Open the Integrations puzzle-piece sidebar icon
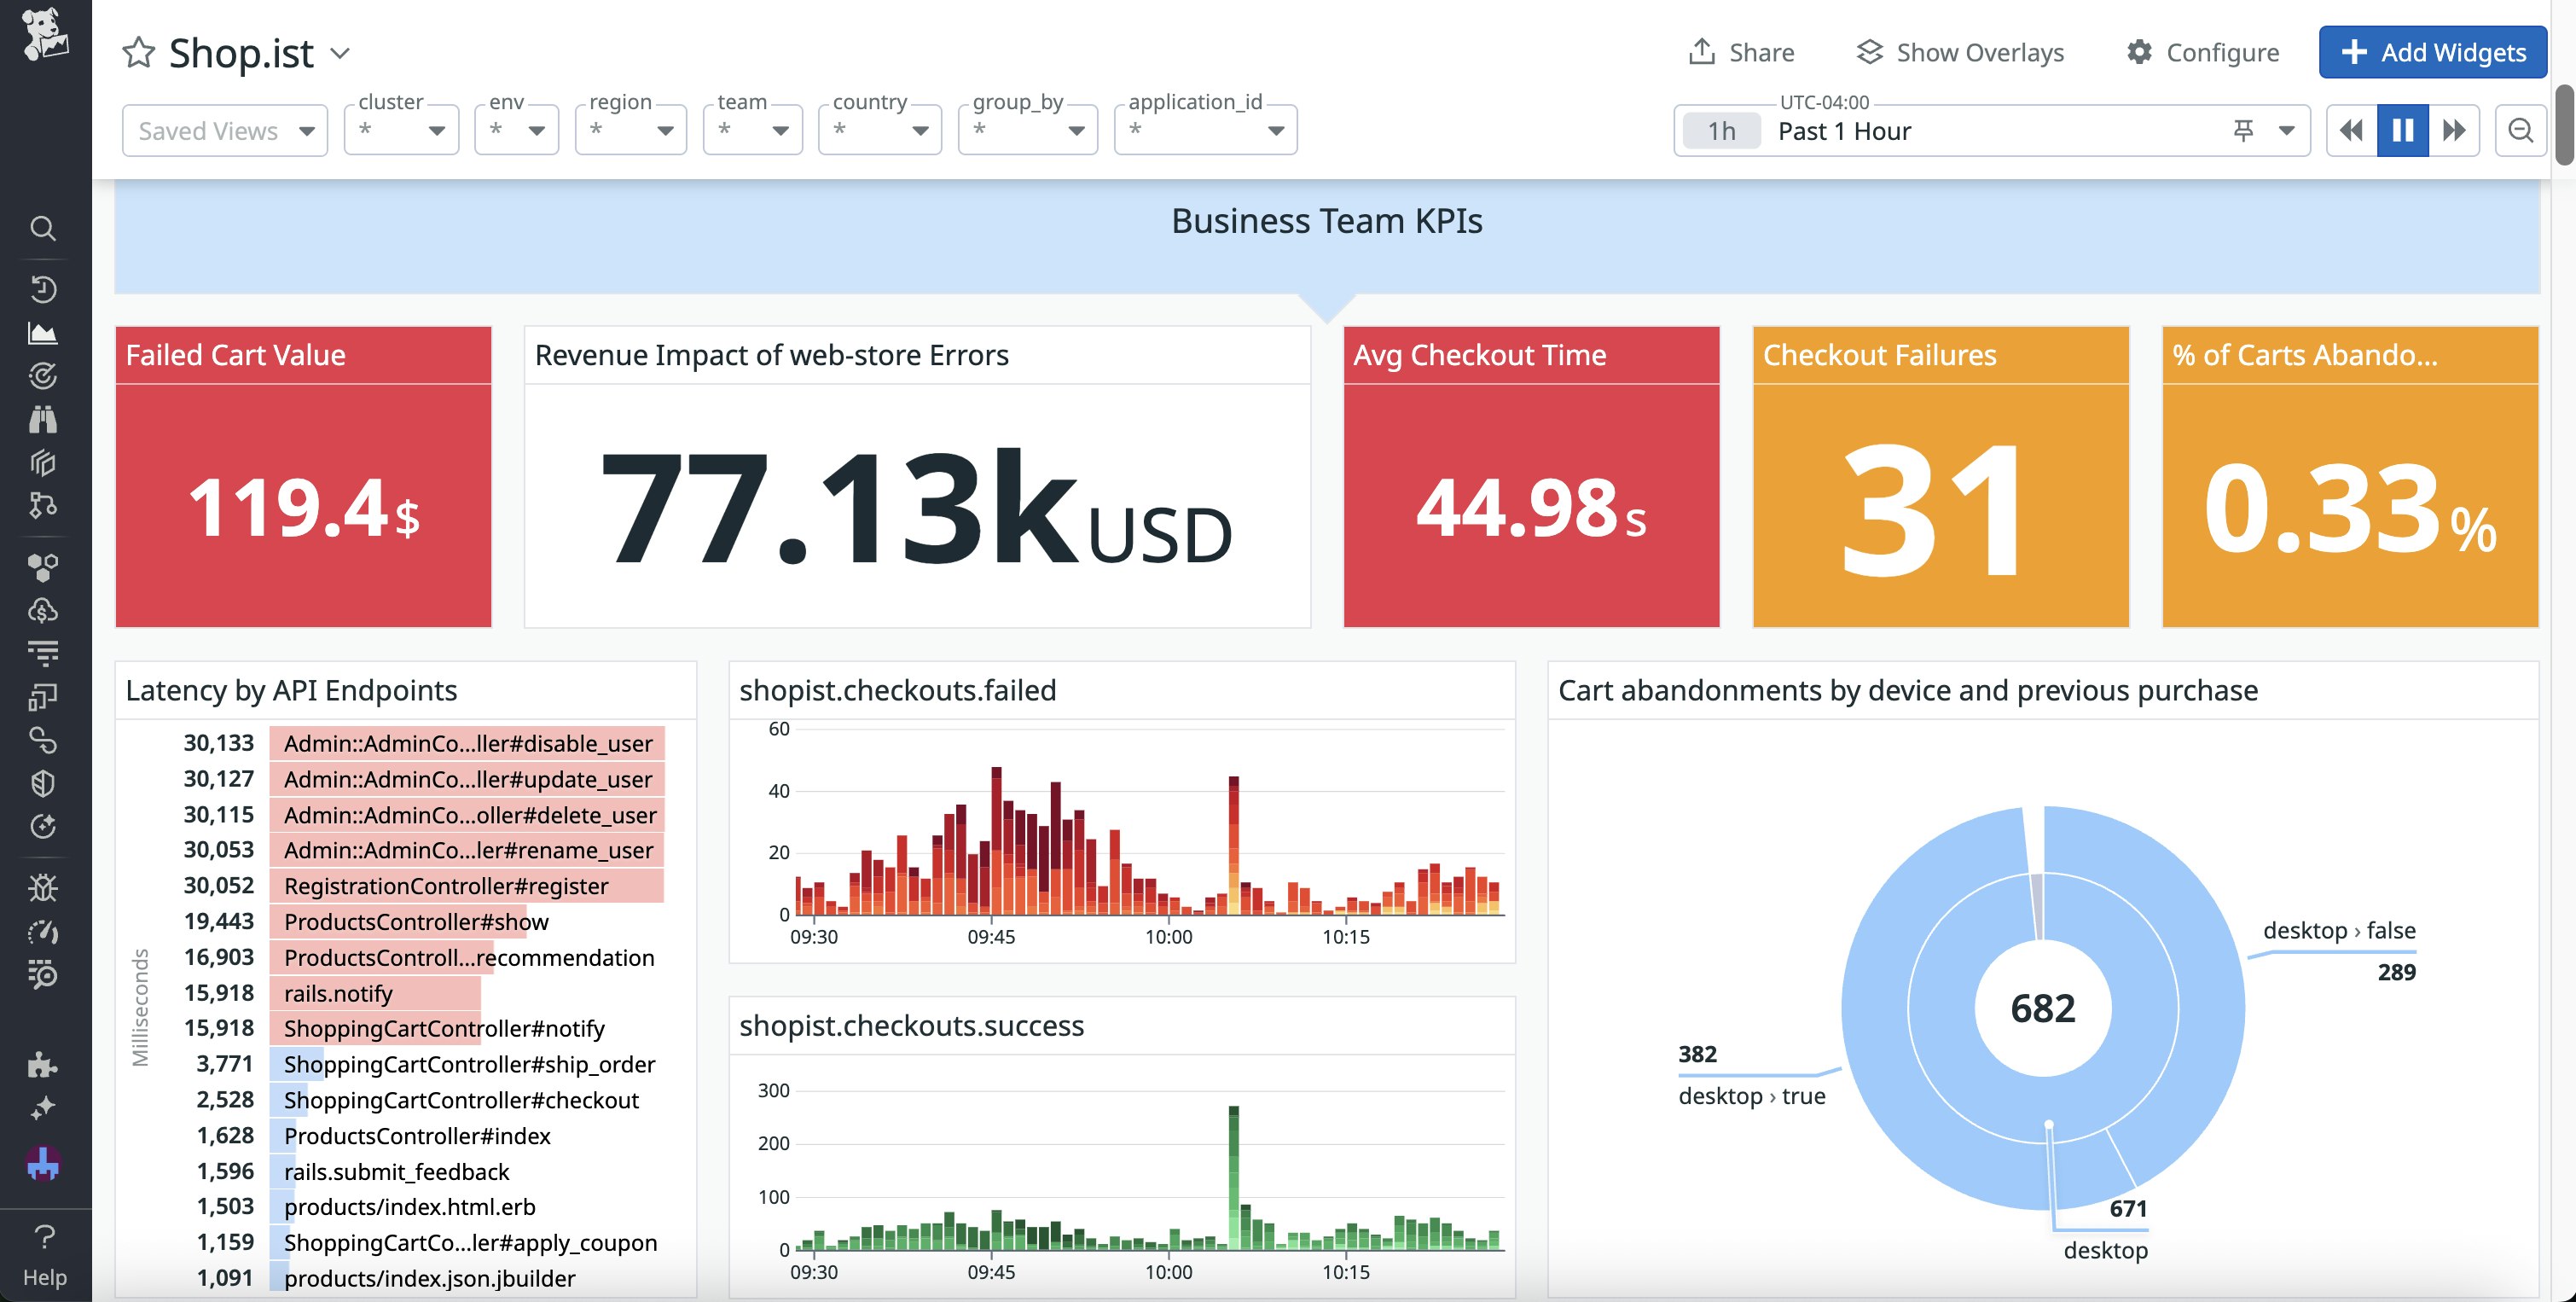The image size is (2576, 1302). 44,1064
